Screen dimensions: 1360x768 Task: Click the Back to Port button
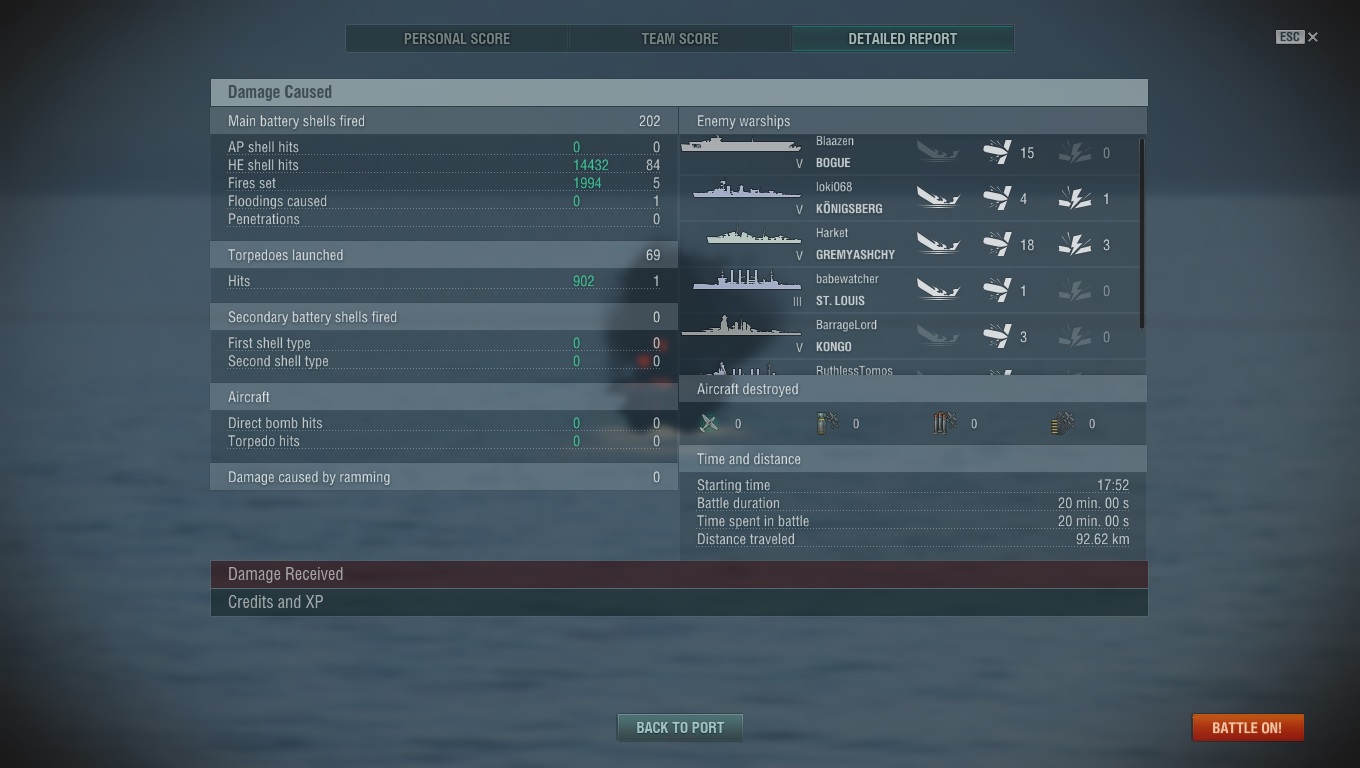point(680,727)
